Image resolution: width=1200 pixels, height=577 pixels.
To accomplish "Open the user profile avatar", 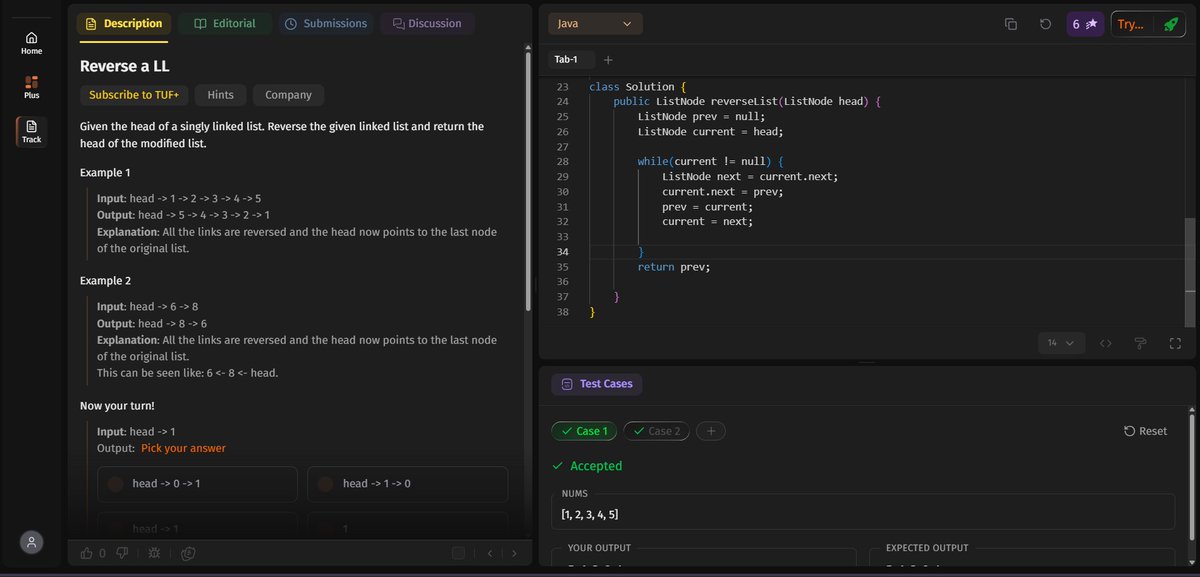I will [32, 541].
